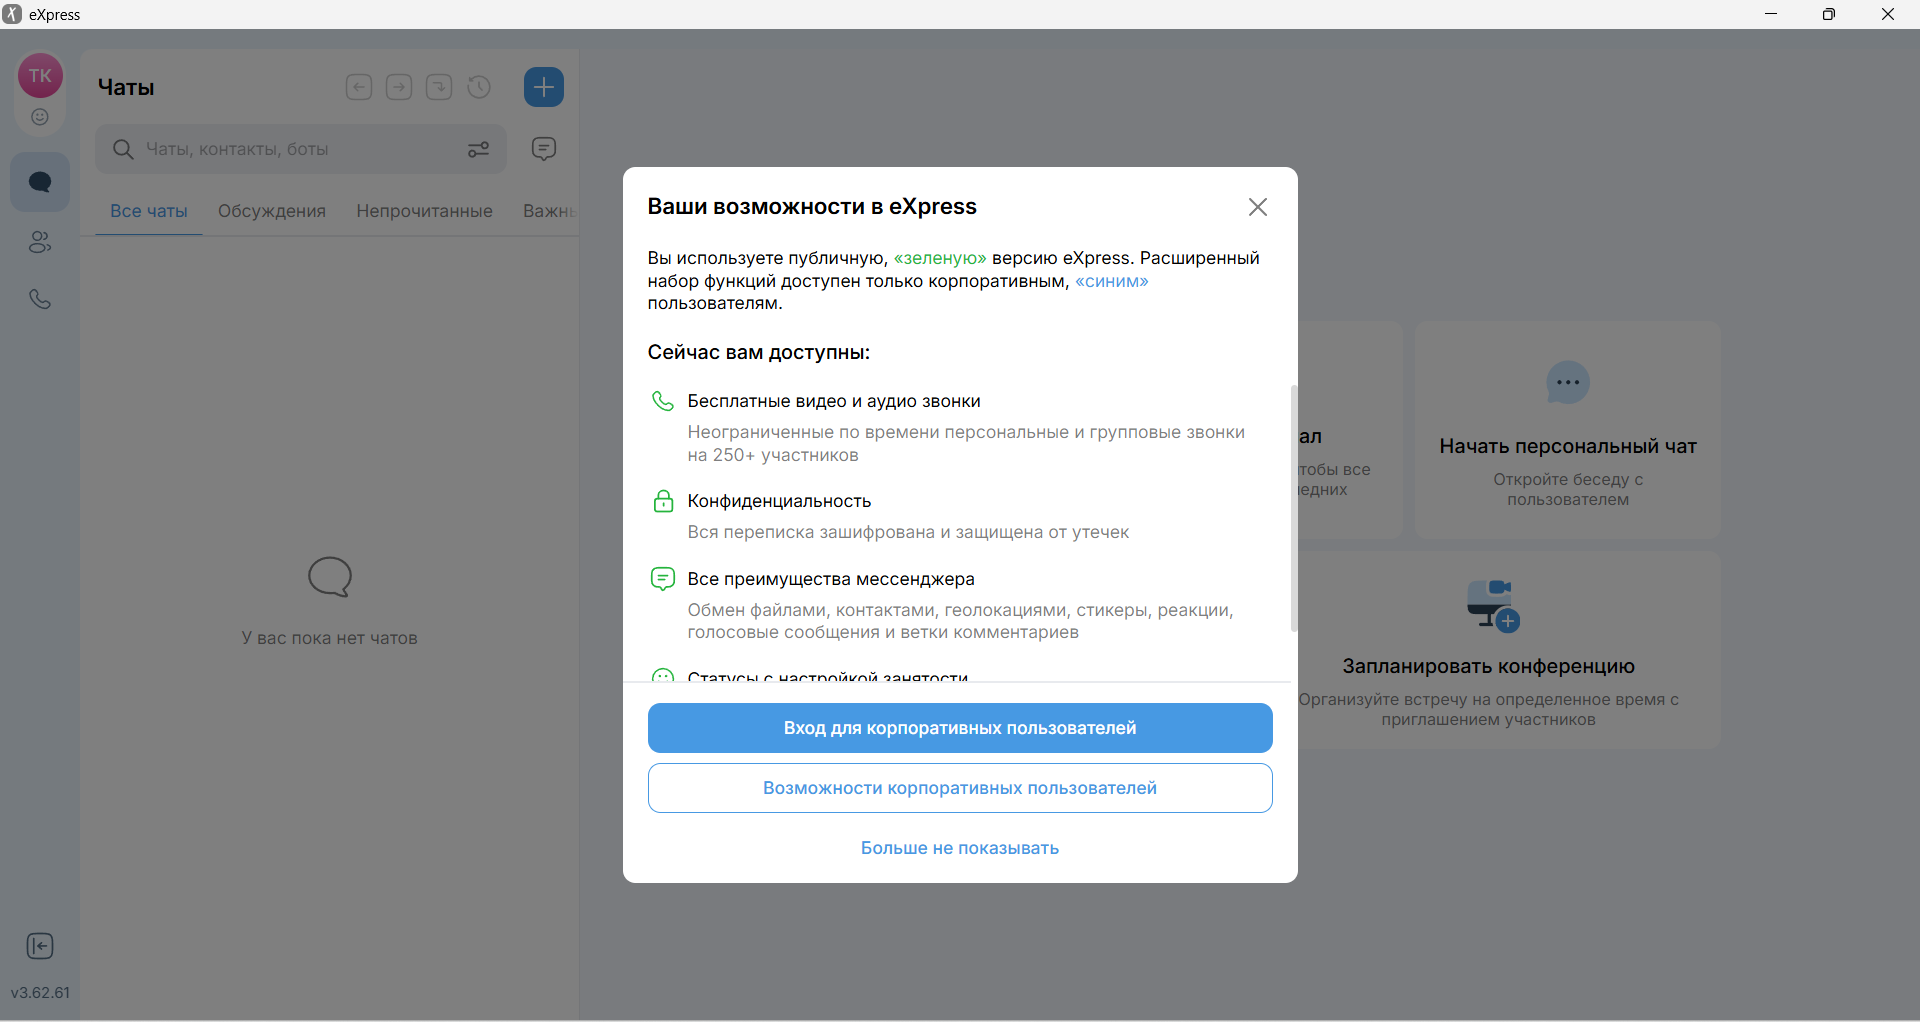Create a new chat with the blue plus button
Image resolution: width=1920 pixels, height=1022 pixels.
click(x=544, y=87)
